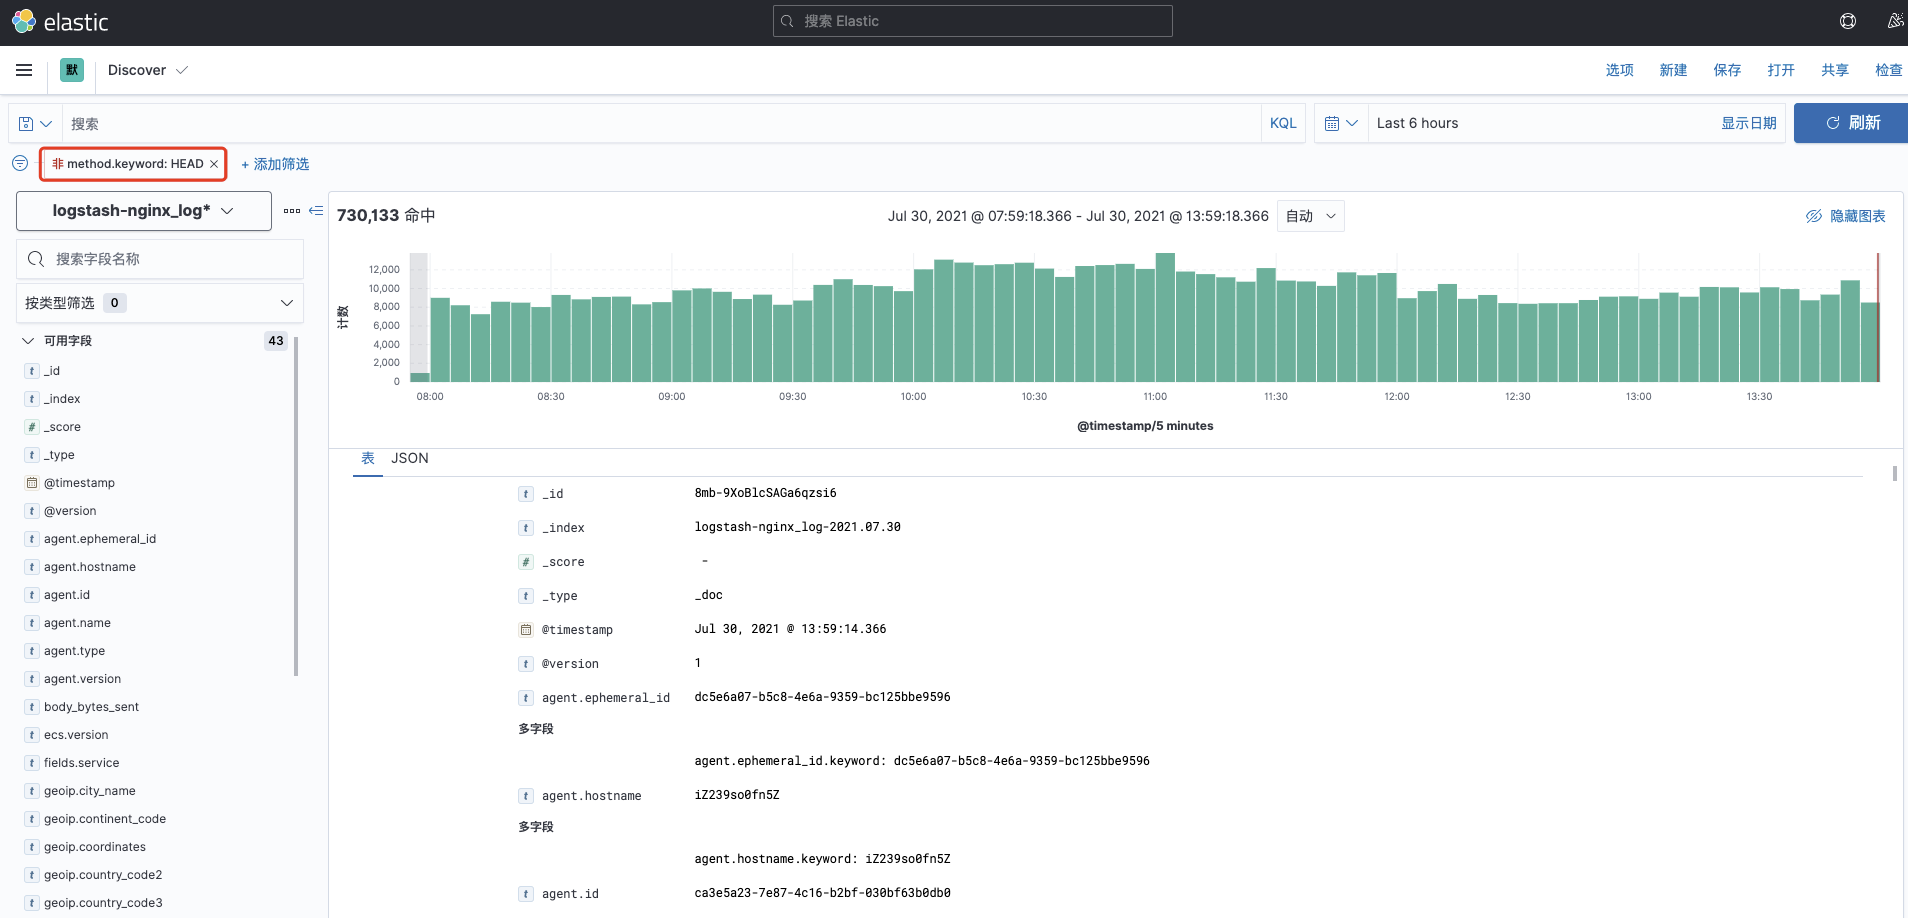This screenshot has width=1908, height=918.
Task: Open the saved query menu icon
Action: click(x=35, y=124)
